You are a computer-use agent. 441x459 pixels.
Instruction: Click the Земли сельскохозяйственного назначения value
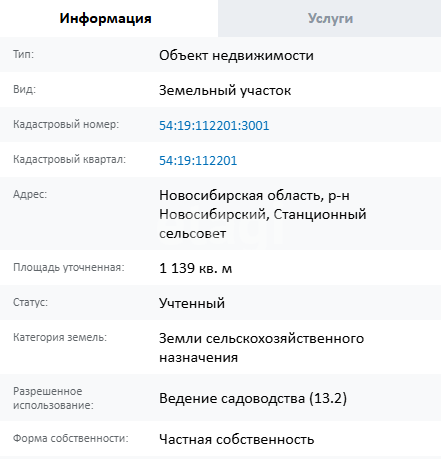coord(261,348)
